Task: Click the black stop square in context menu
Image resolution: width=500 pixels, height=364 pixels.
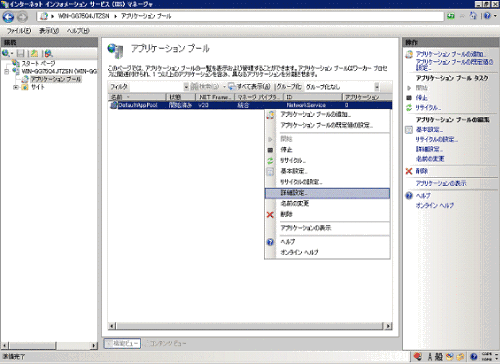Action: tap(270, 150)
